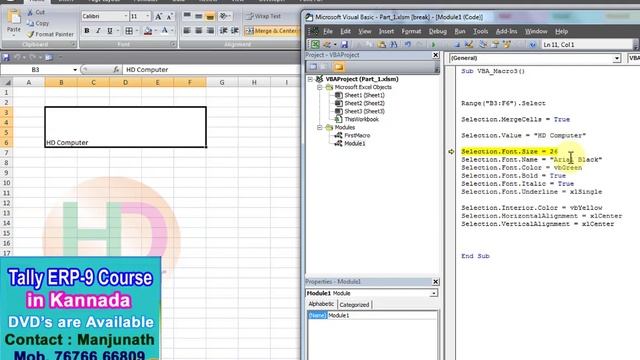Open font size 11 dropdown
Image resolution: width=640 pixels, height=360 pixels.
coord(147,16)
